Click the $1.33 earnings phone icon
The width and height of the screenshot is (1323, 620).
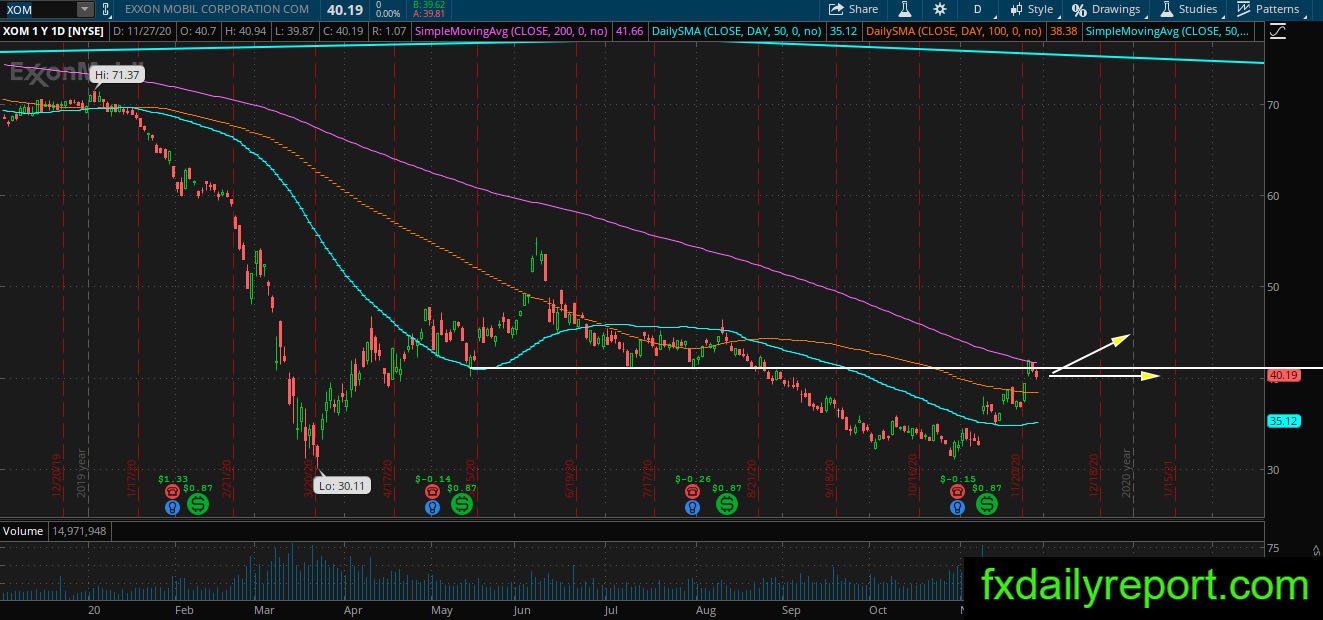point(172,491)
